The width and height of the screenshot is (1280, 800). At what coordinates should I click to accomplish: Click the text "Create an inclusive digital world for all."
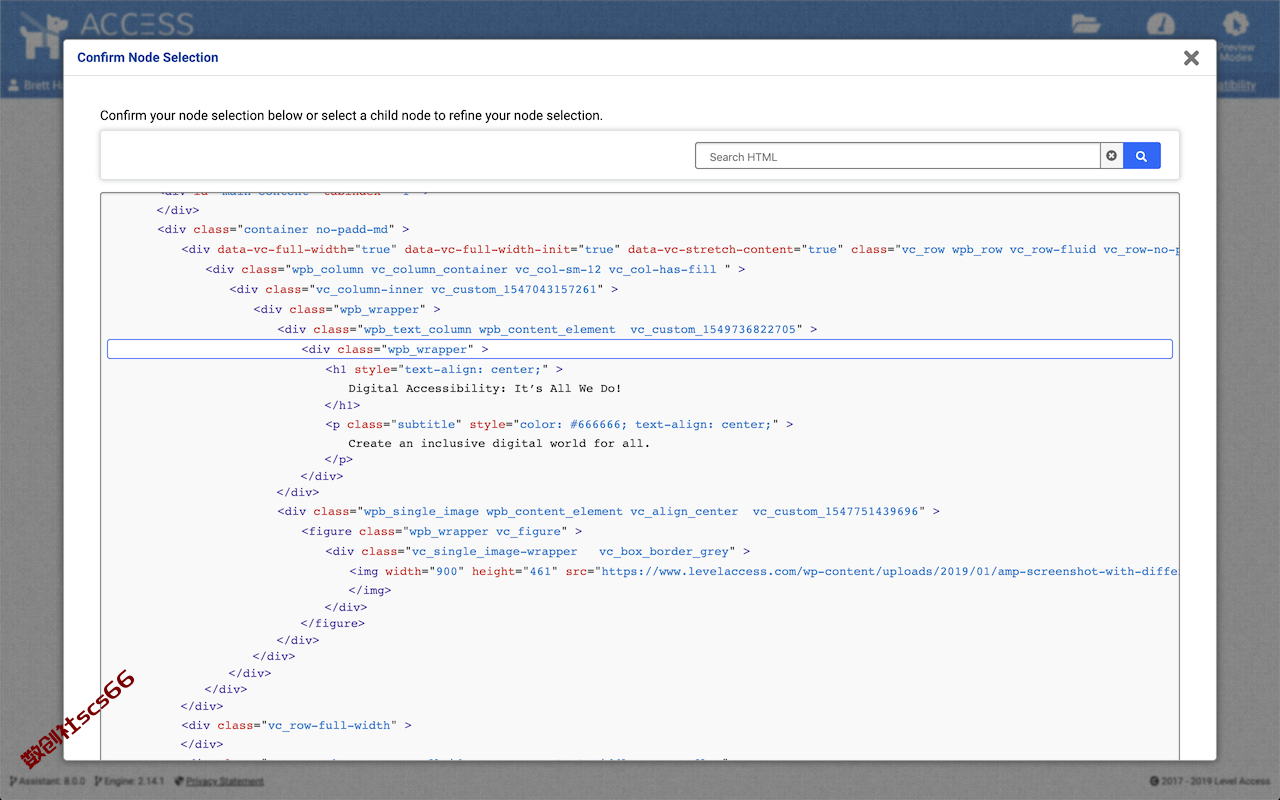tap(499, 443)
